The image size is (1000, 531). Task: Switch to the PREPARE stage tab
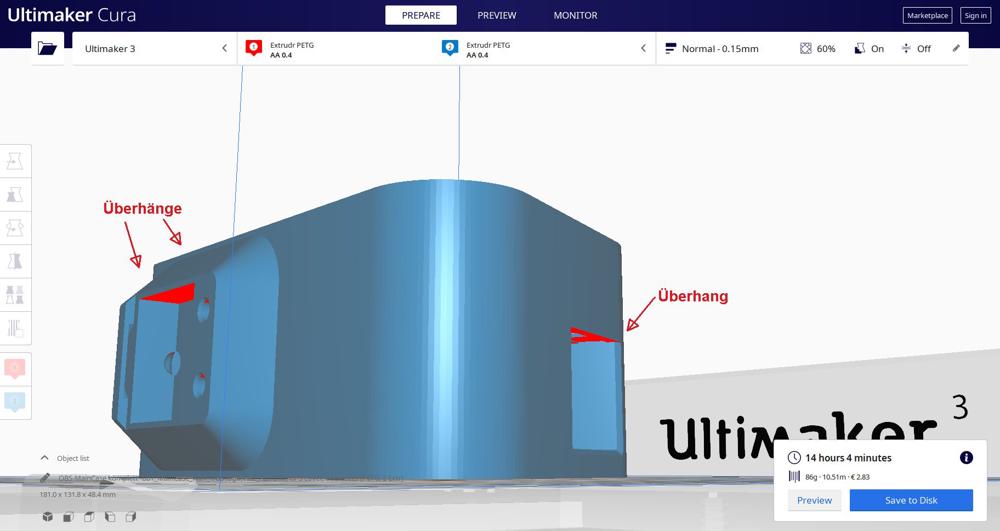[421, 15]
